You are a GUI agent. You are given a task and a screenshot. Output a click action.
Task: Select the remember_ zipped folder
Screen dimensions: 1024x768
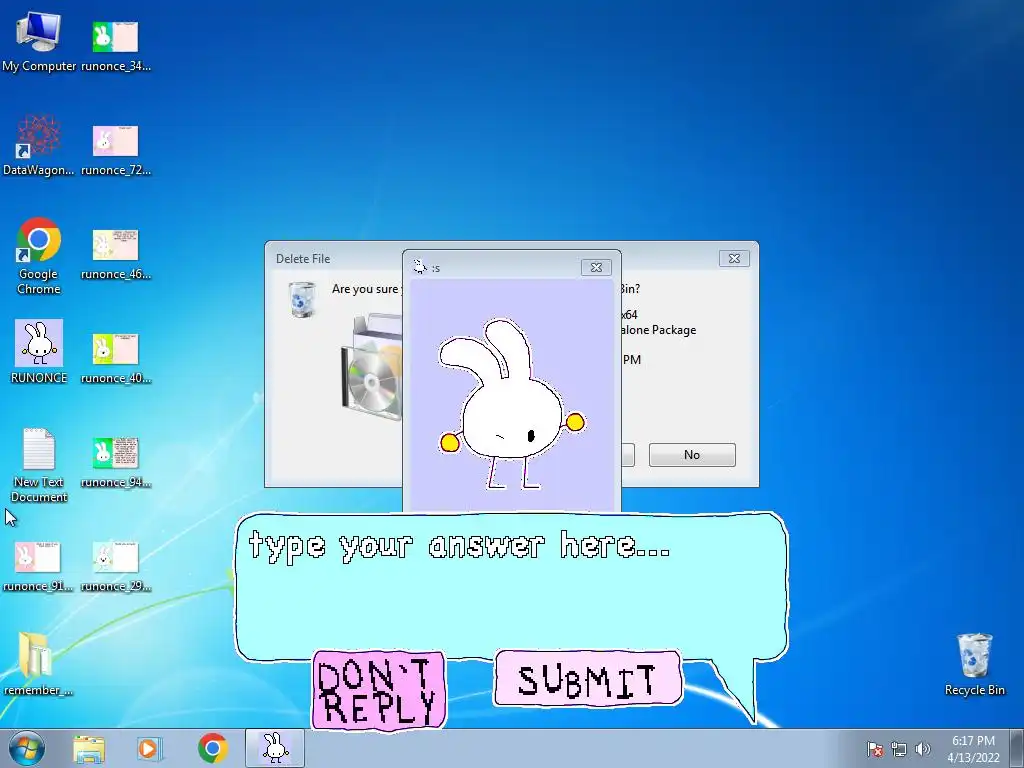click(38, 664)
